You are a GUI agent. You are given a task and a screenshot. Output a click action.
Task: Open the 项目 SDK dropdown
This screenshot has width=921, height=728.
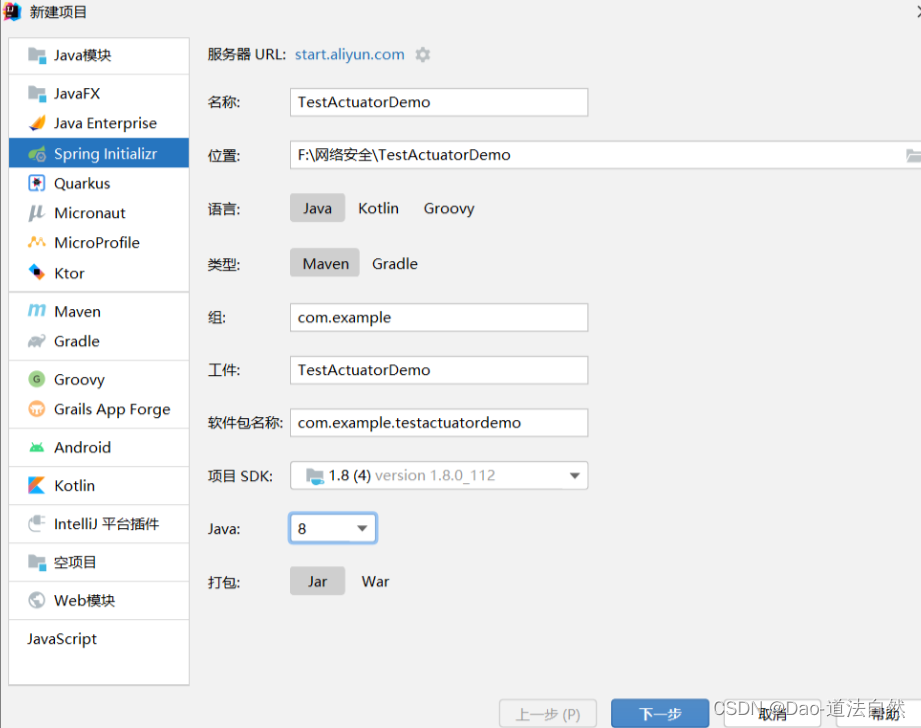(x=439, y=475)
